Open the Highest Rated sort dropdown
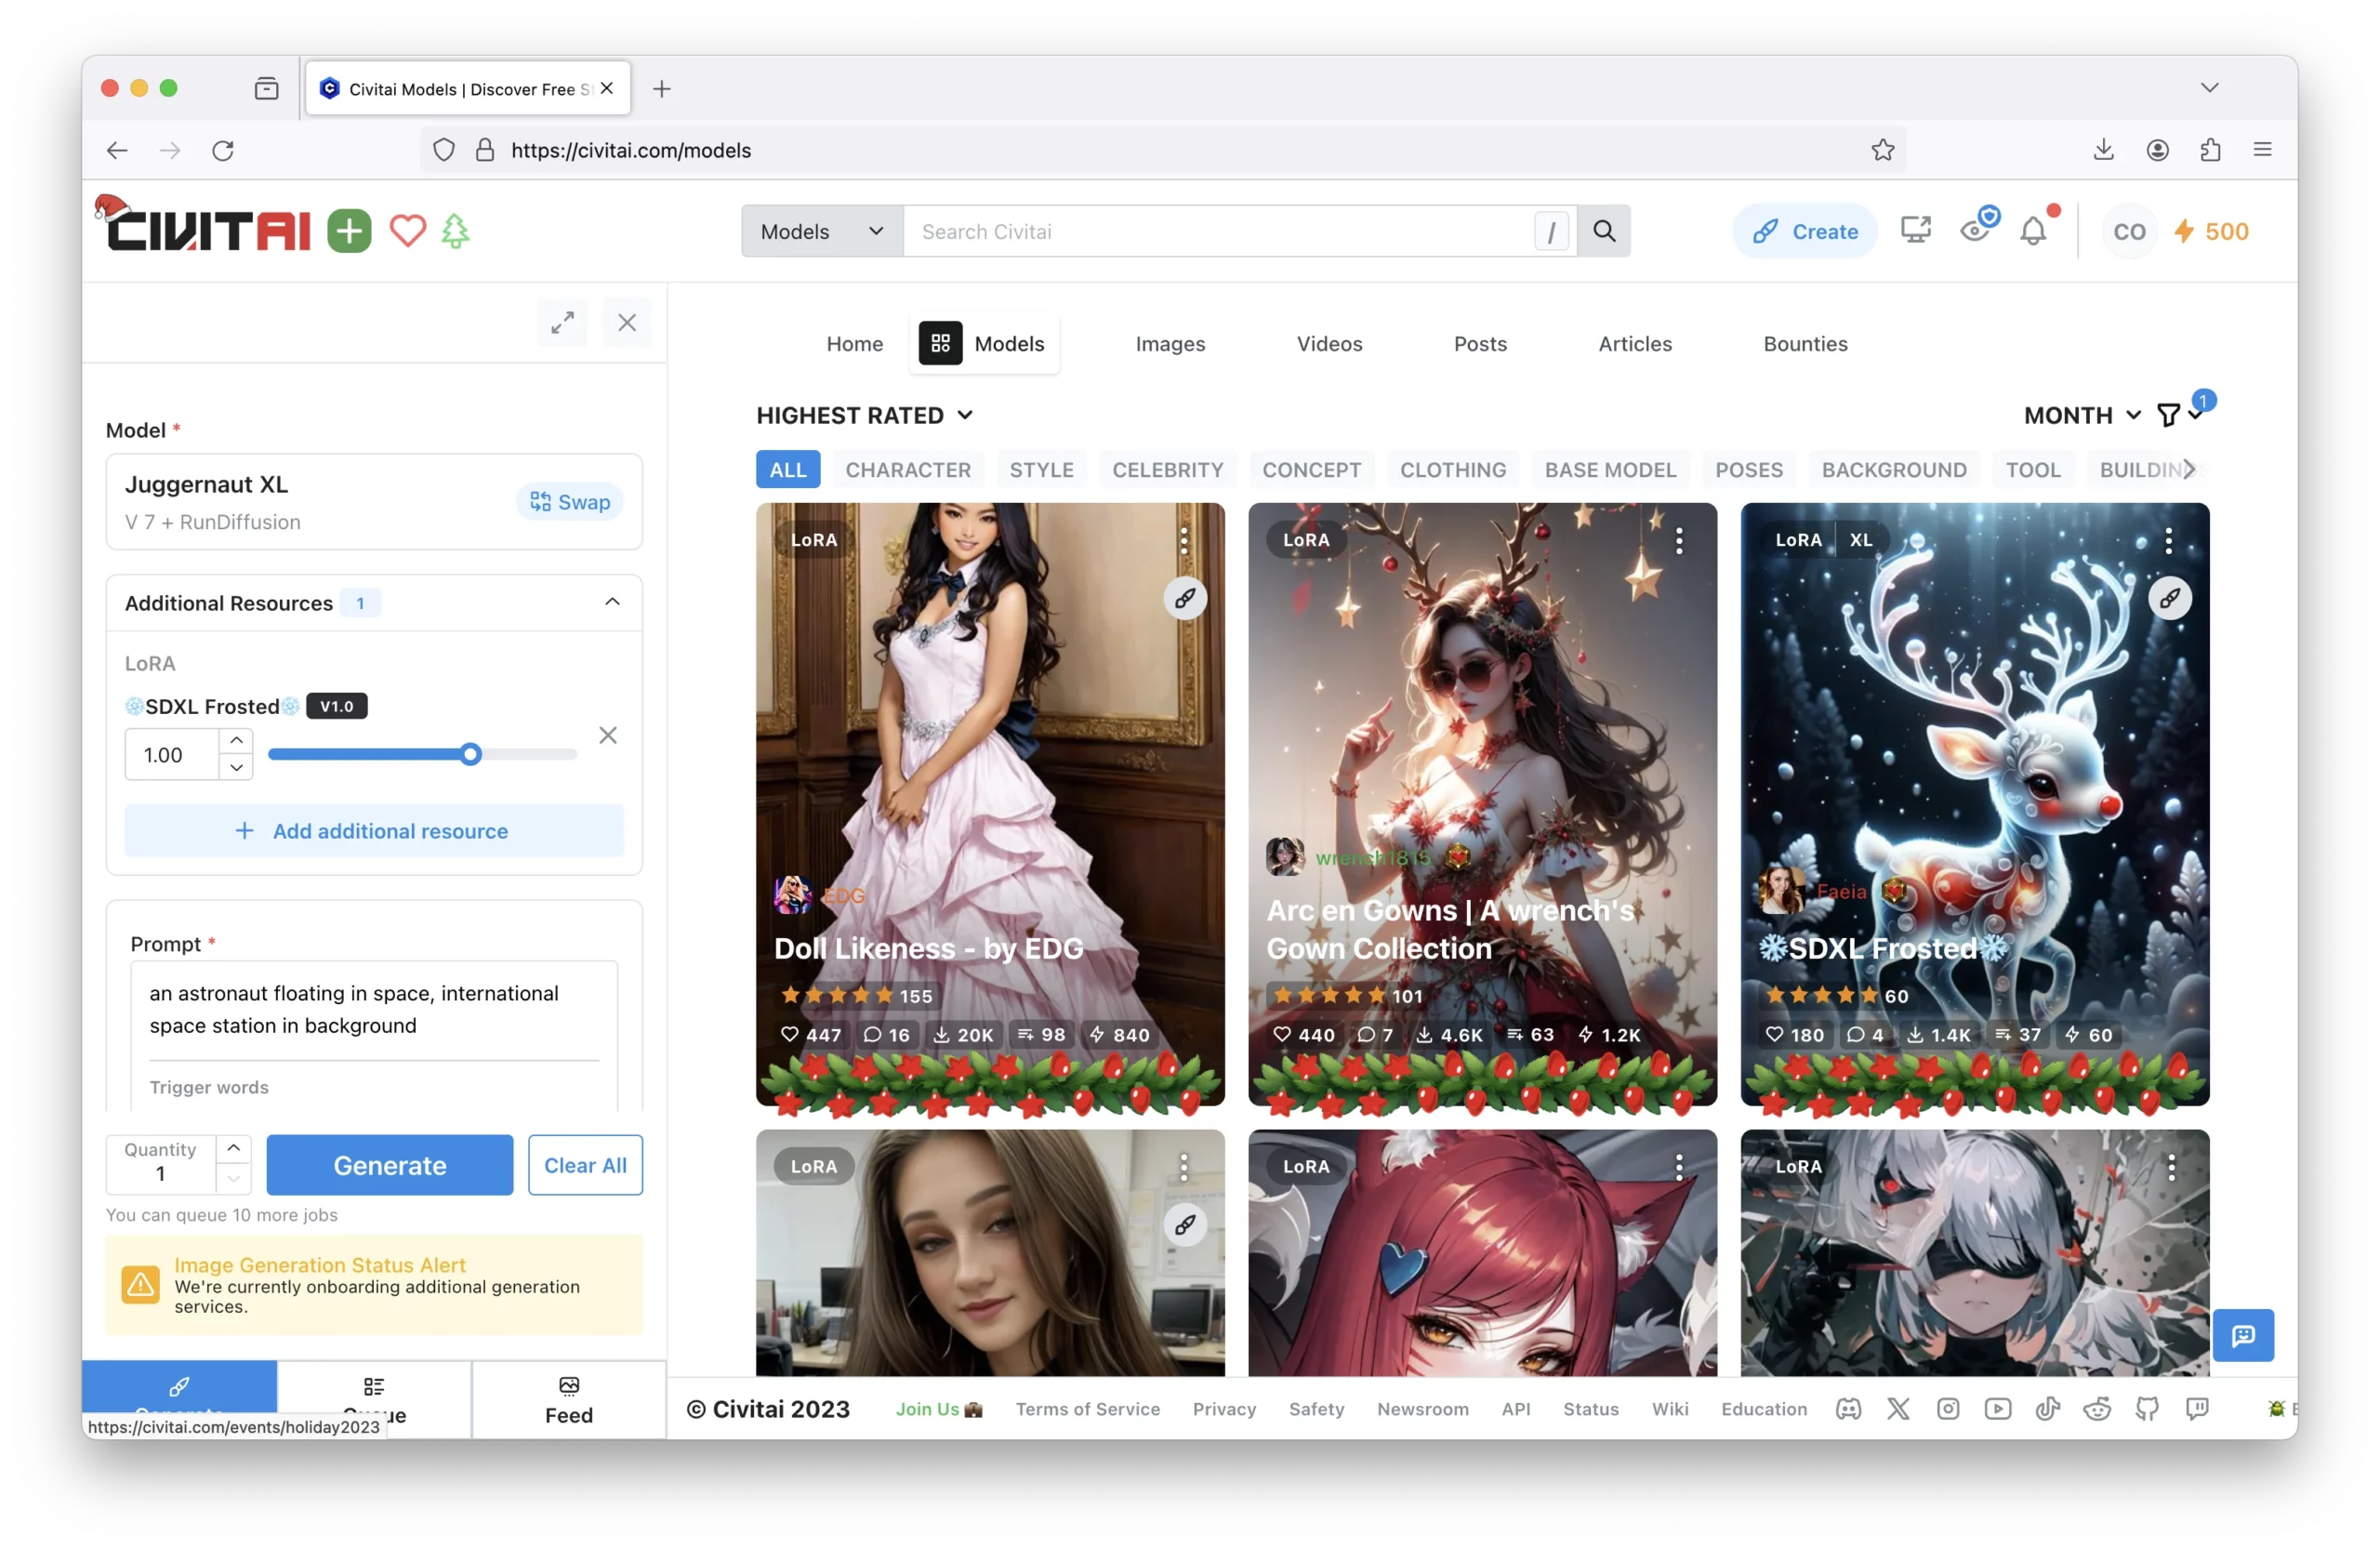Image resolution: width=2380 pixels, height=1548 pixels. pos(865,415)
